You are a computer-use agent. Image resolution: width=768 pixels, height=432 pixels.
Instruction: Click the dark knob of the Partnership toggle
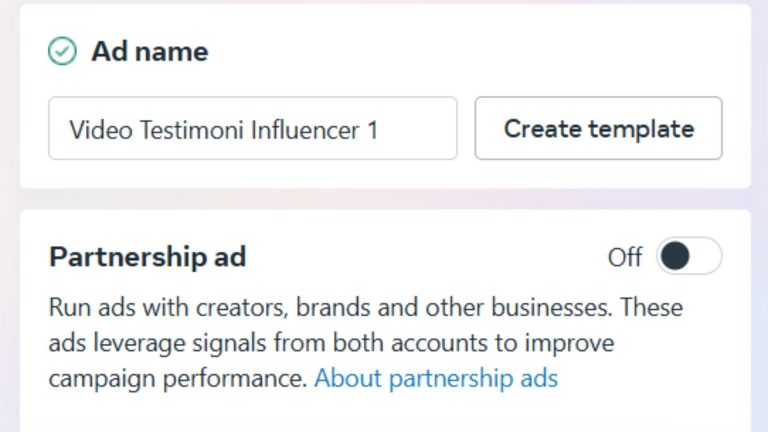(676, 257)
